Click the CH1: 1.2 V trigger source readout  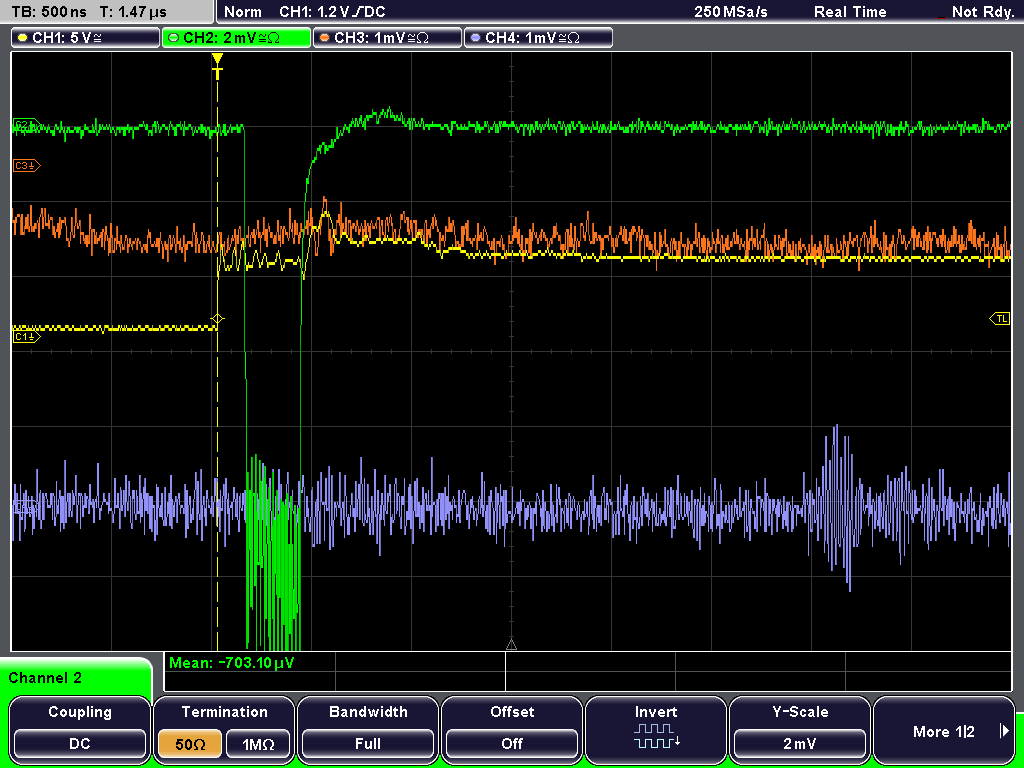pos(332,12)
